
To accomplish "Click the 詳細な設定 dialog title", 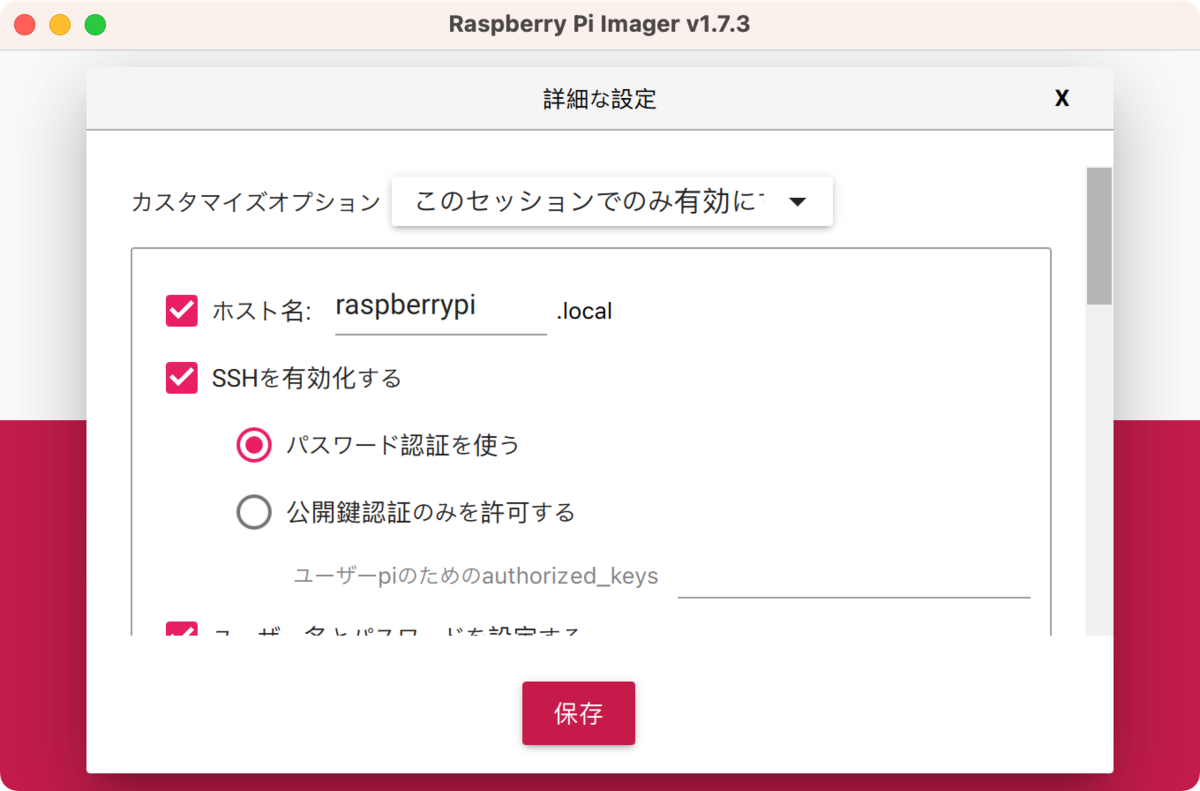I will 600,99.
